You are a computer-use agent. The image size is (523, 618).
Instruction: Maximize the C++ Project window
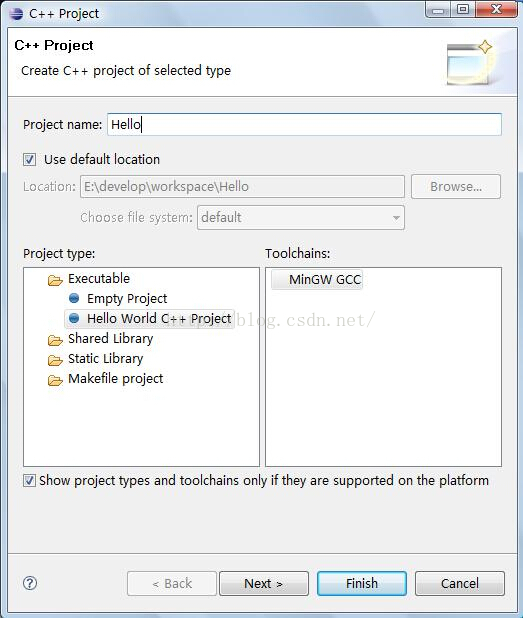click(463, 9)
